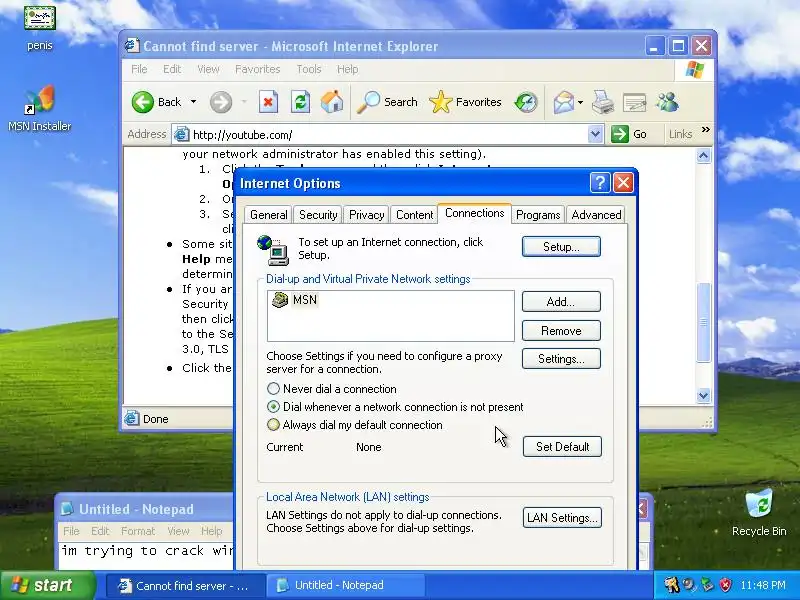Switch to the Advanced tab

(596, 215)
